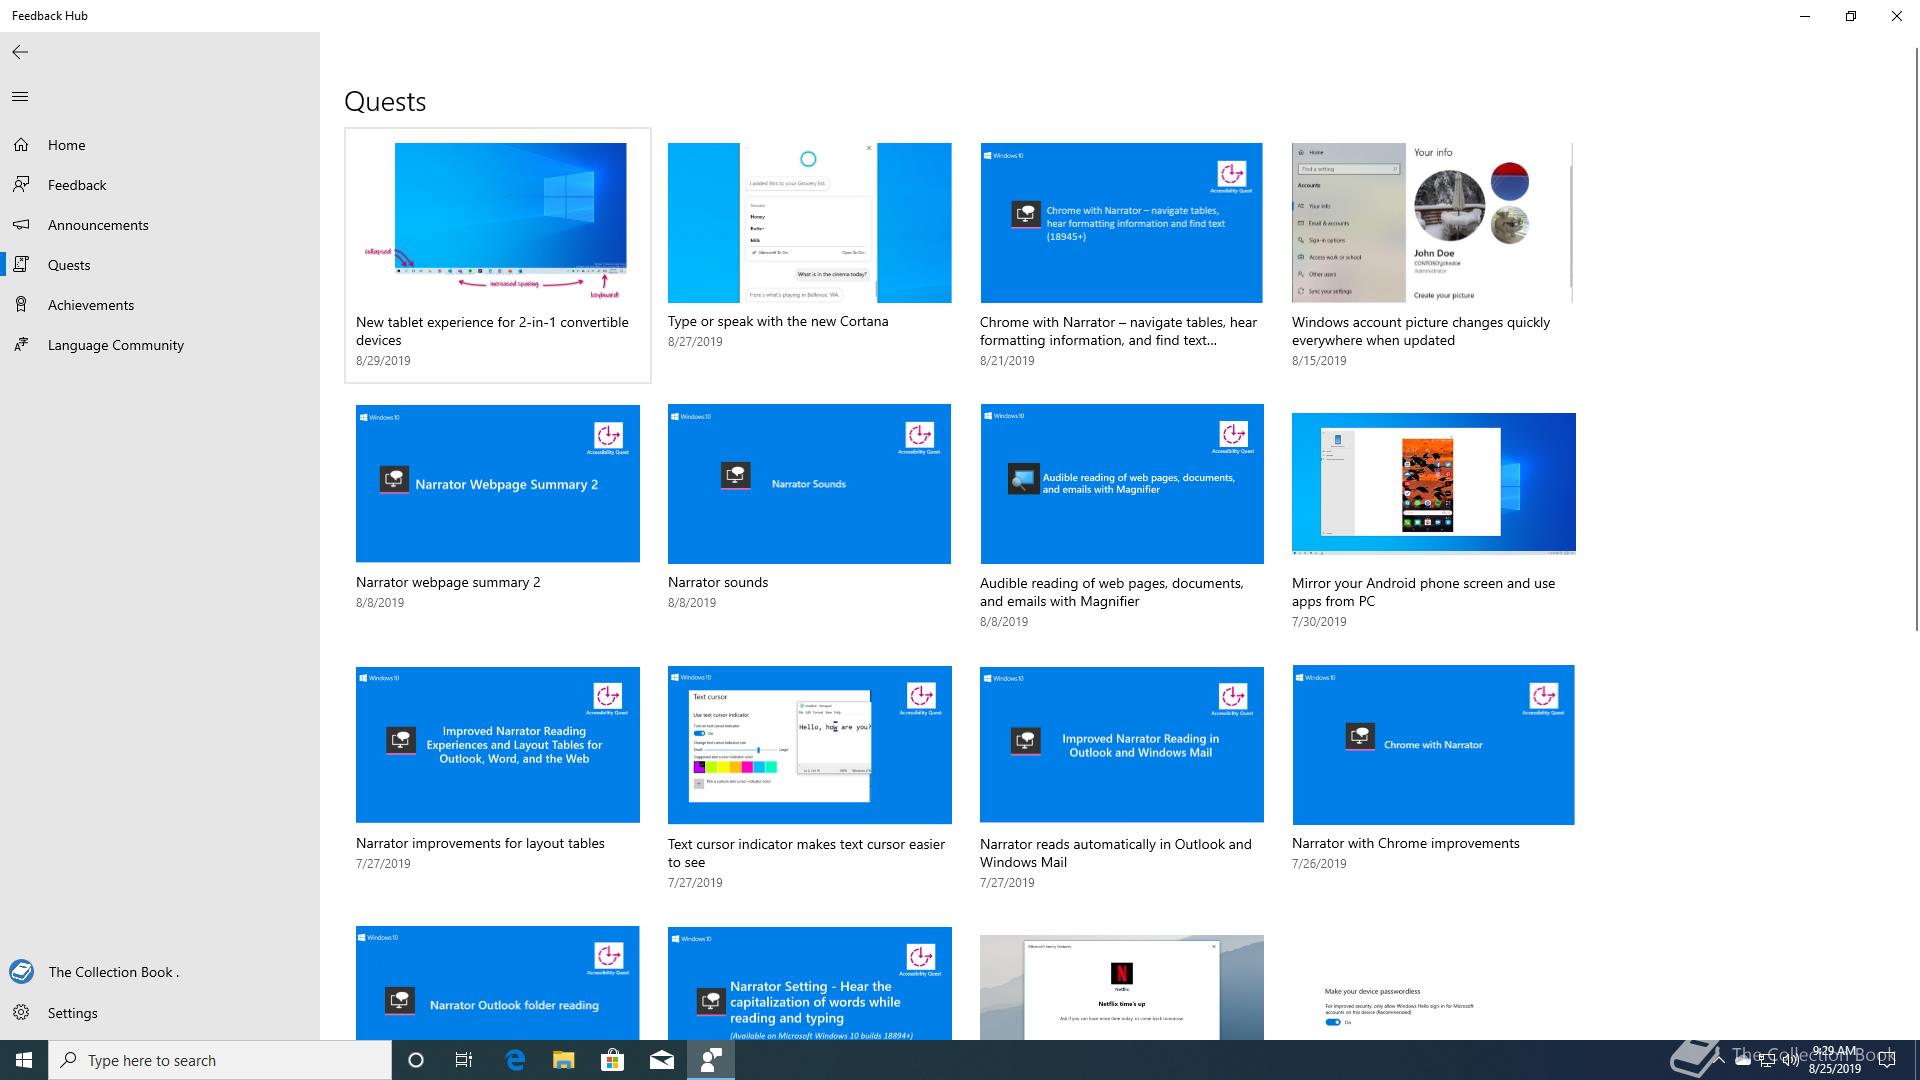Open Achievements badge icon
Image resolution: width=1920 pixels, height=1080 pixels.
click(21, 305)
